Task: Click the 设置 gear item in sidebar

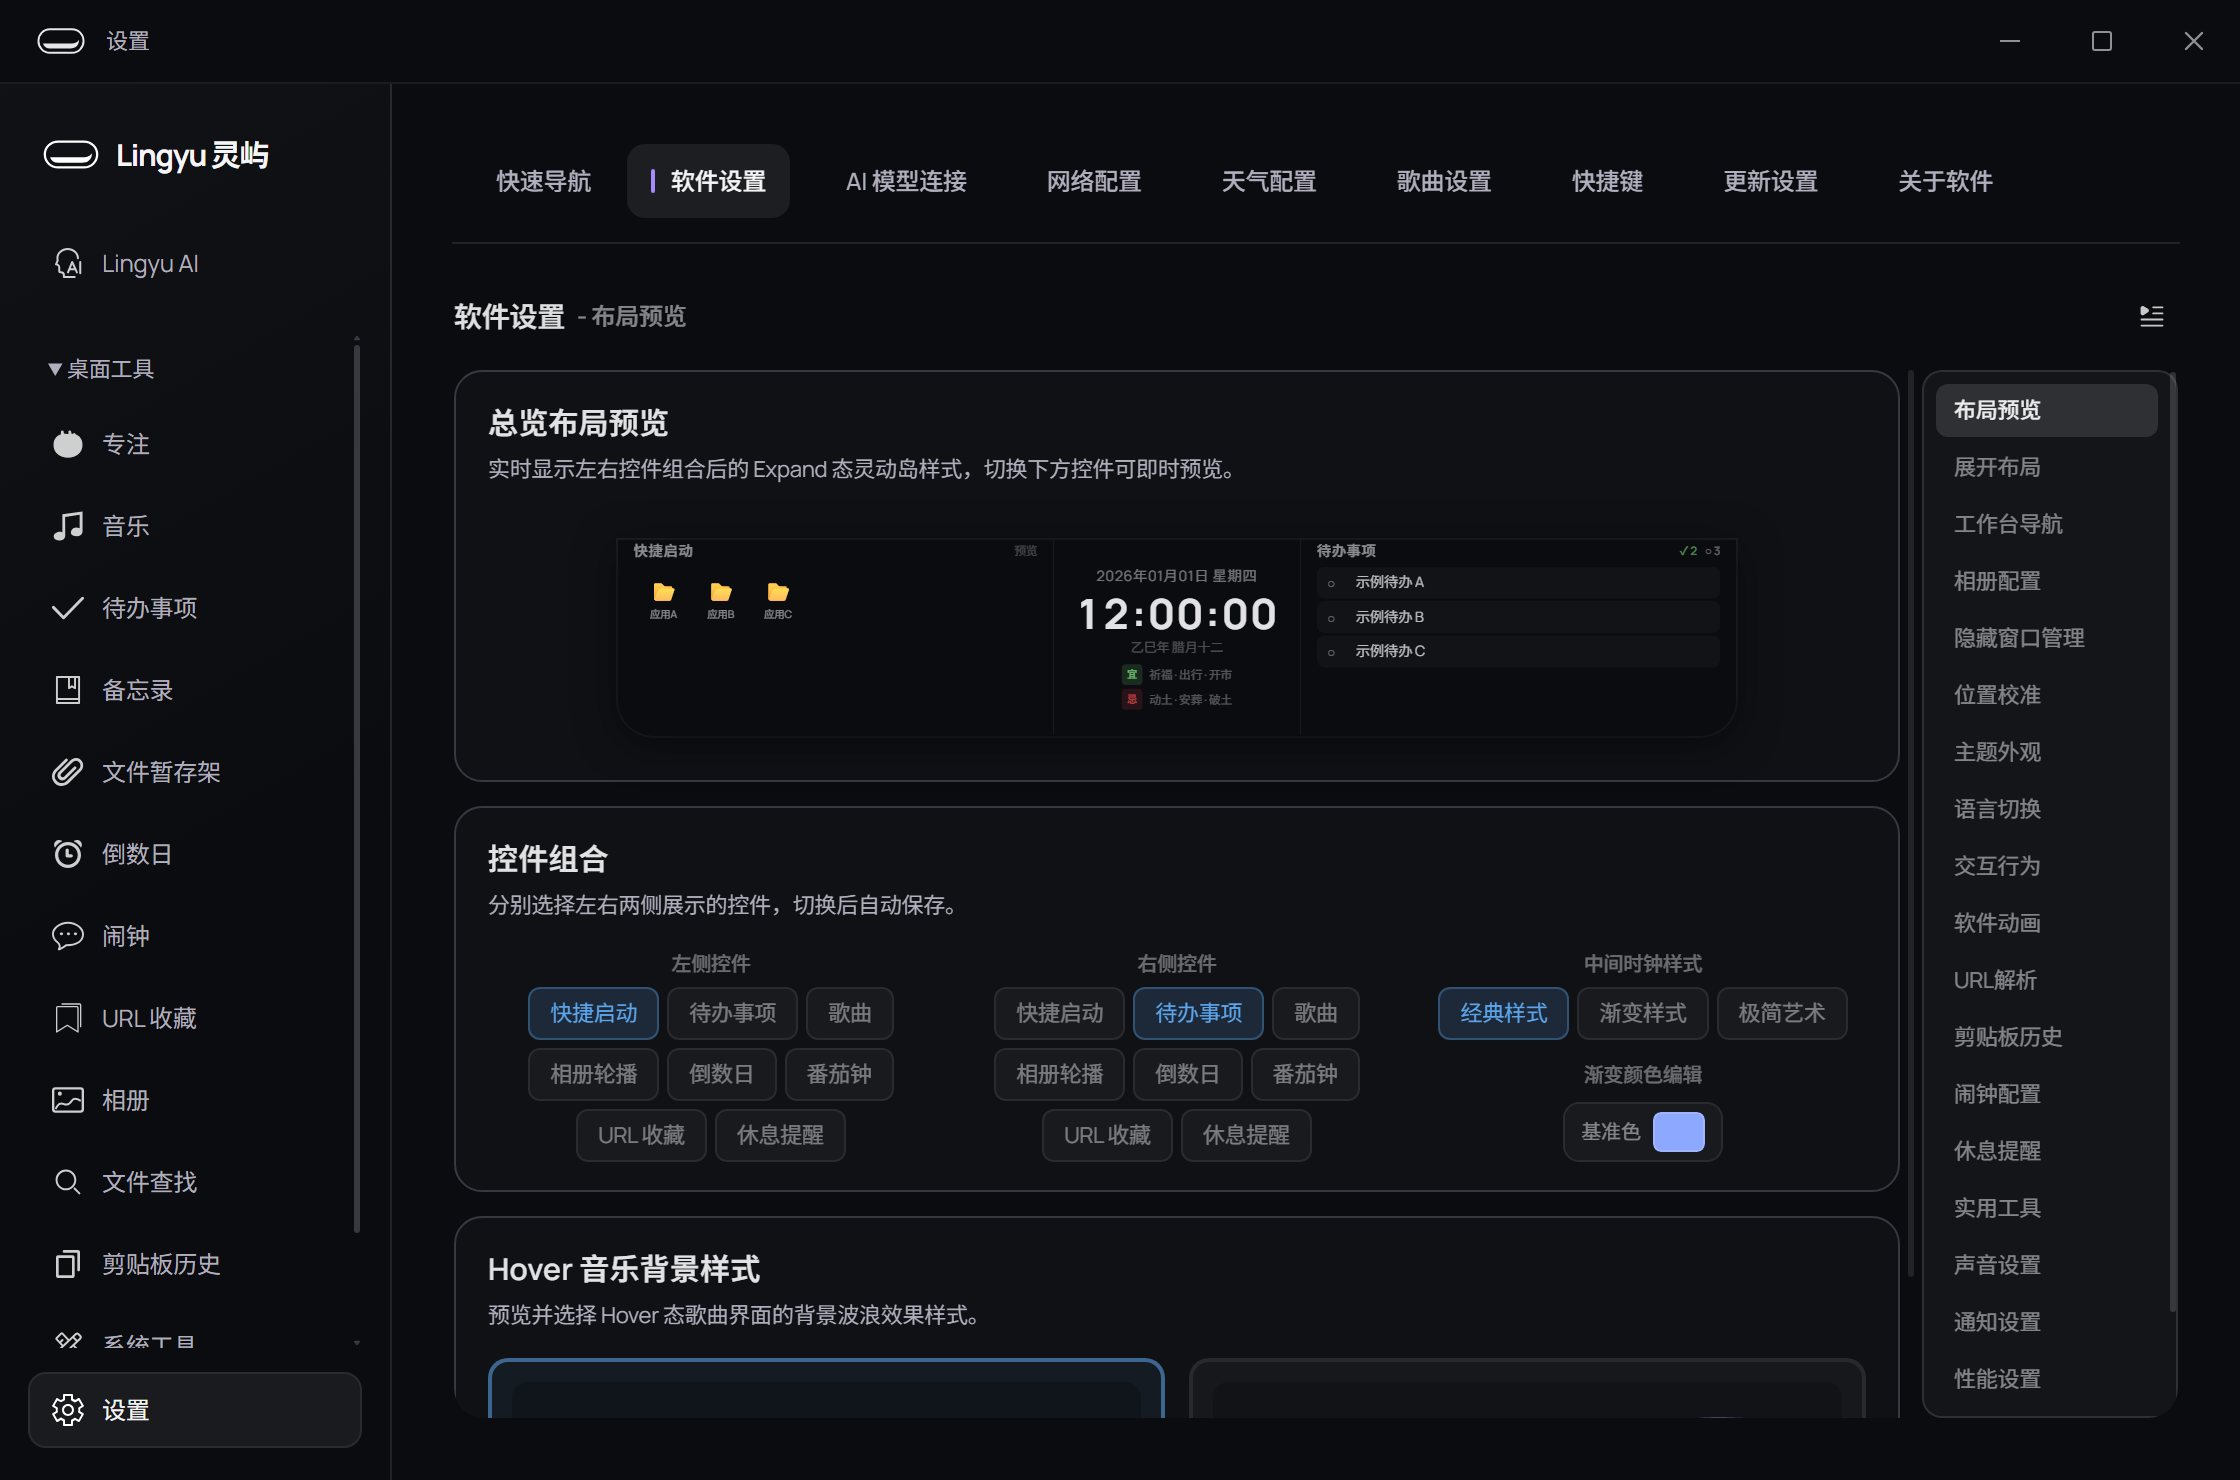Action: 195,1410
